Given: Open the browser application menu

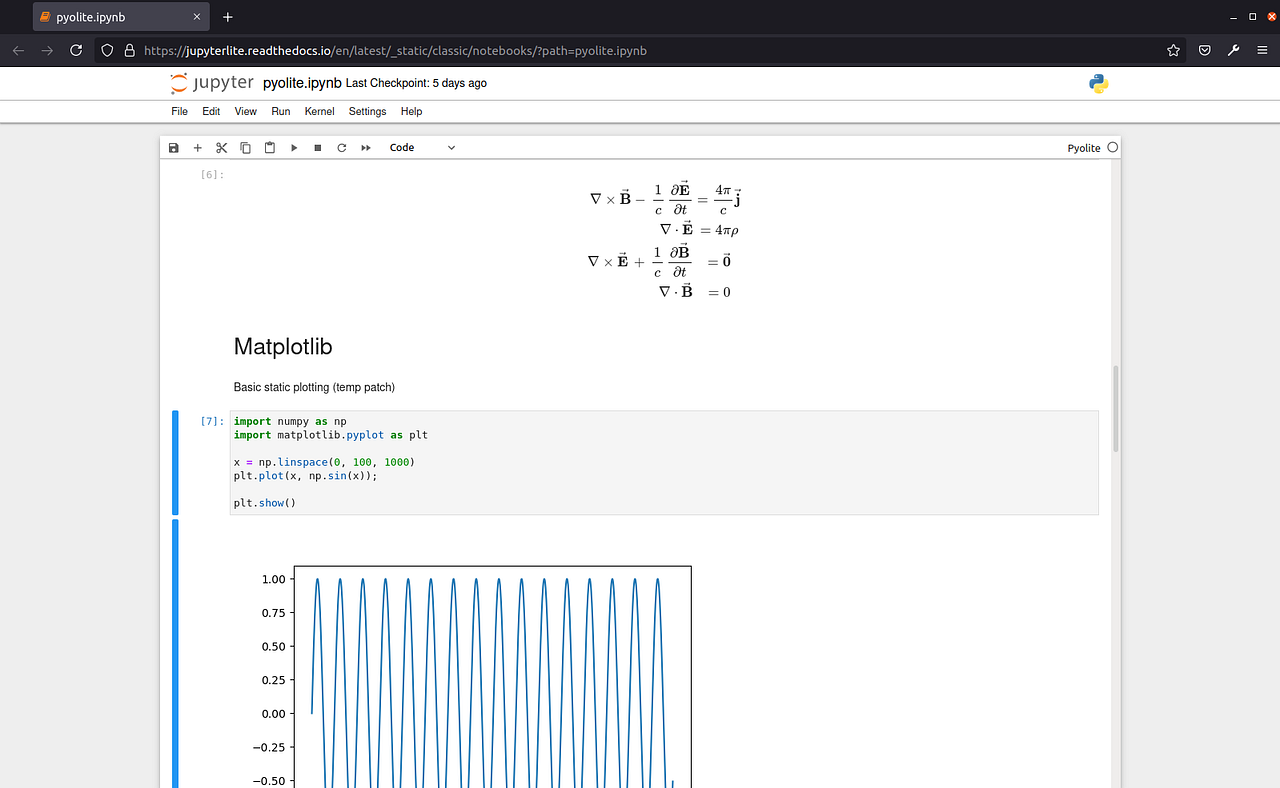Looking at the screenshot, I should click(x=1261, y=50).
